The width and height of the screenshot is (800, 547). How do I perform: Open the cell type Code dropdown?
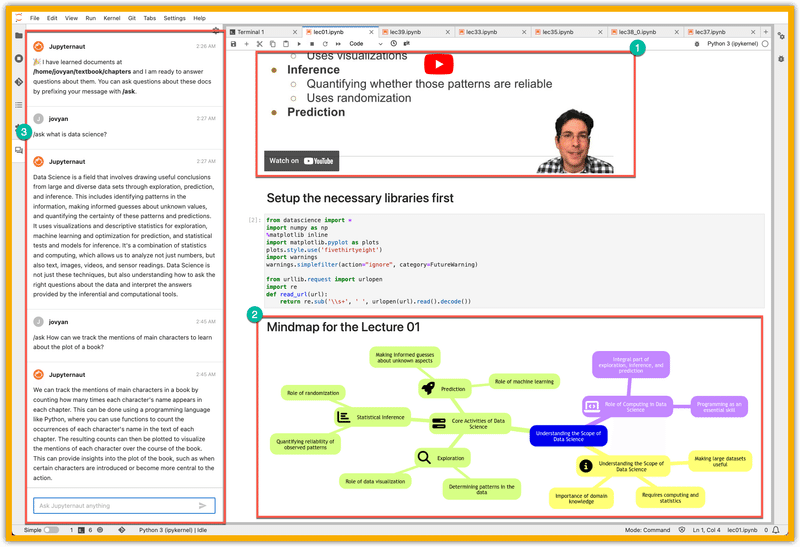365,44
